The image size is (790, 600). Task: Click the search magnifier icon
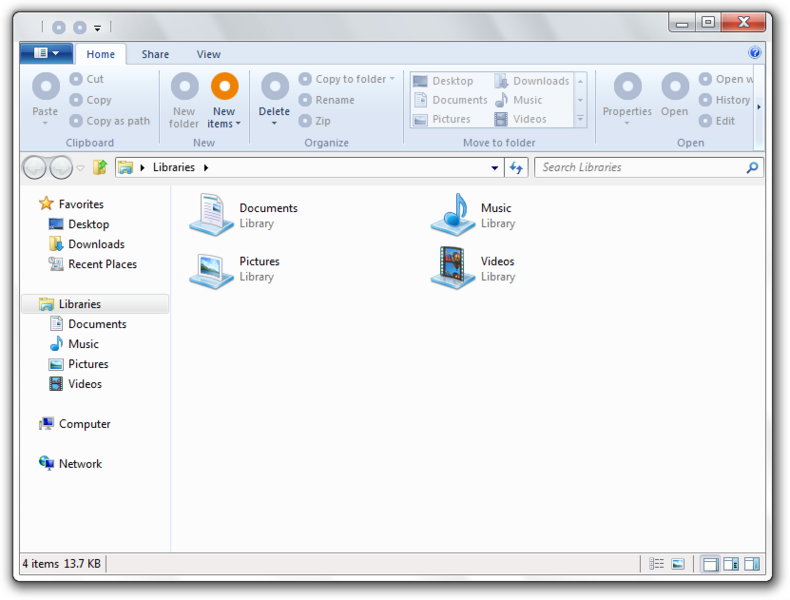[x=752, y=167]
